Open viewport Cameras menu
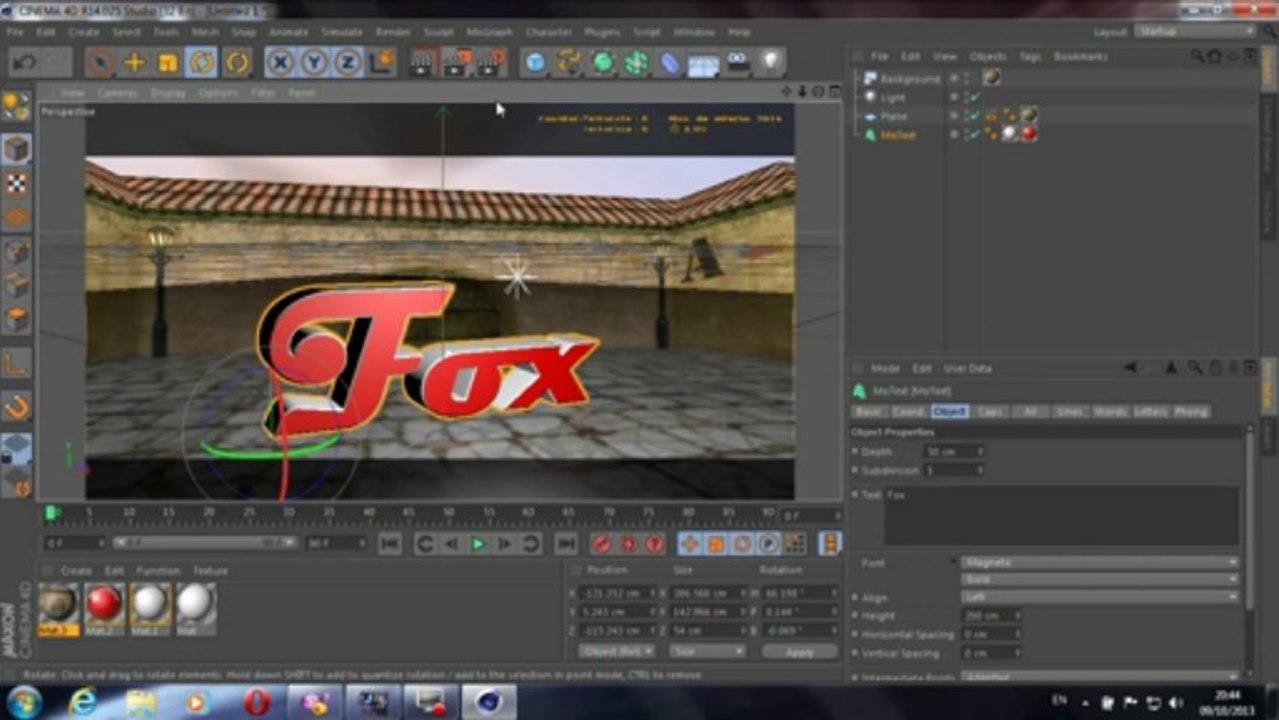Image resolution: width=1279 pixels, height=720 pixels. tap(117, 93)
